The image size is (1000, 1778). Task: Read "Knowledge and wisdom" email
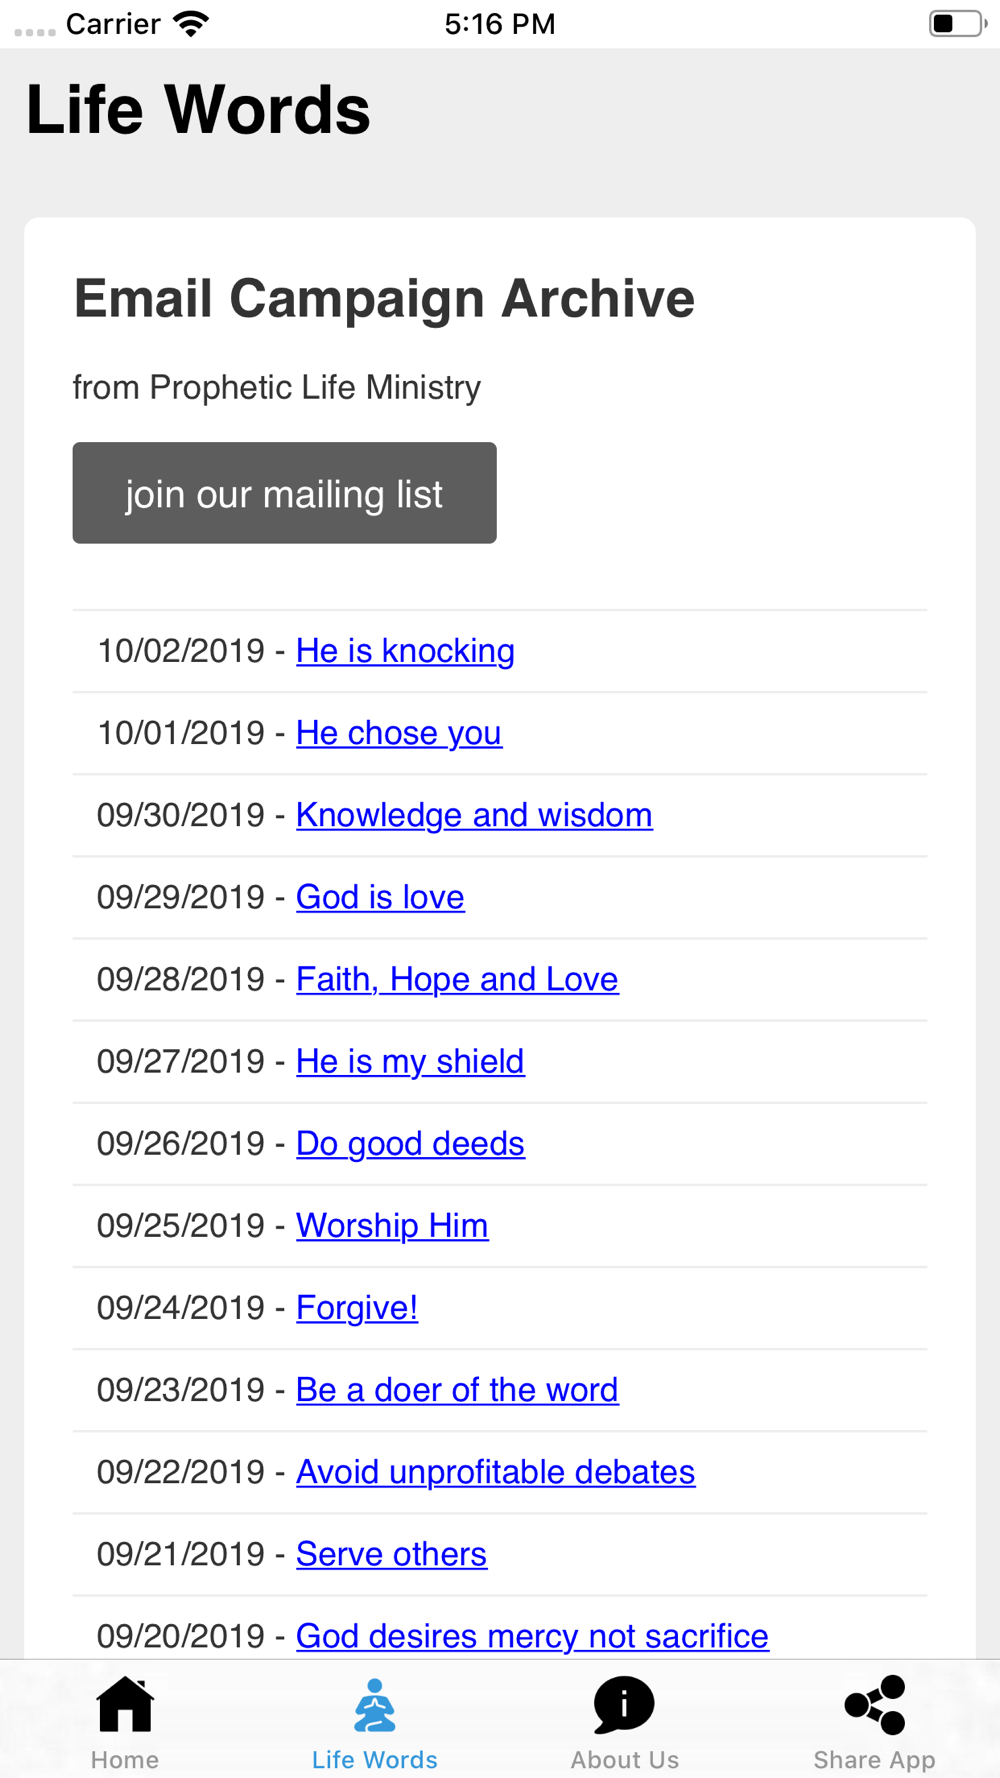[x=474, y=815]
